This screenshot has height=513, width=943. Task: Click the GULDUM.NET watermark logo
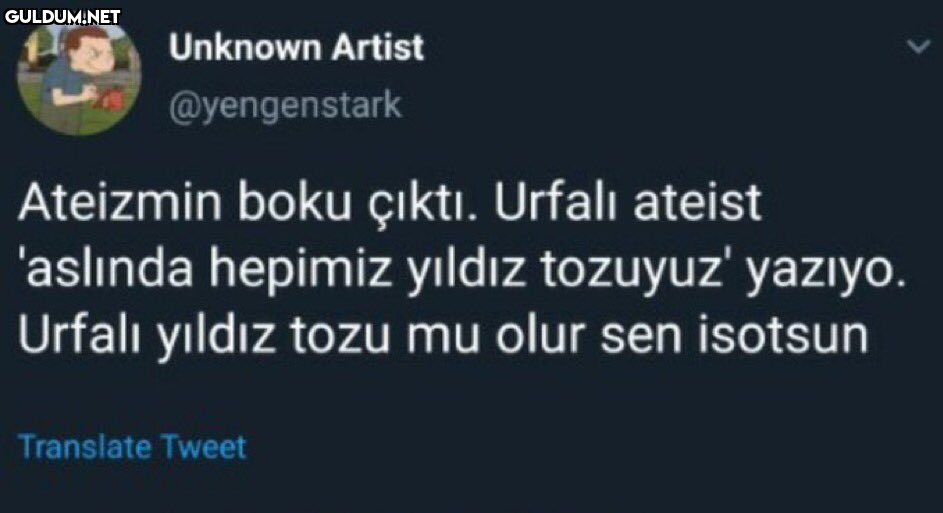pos(62,16)
